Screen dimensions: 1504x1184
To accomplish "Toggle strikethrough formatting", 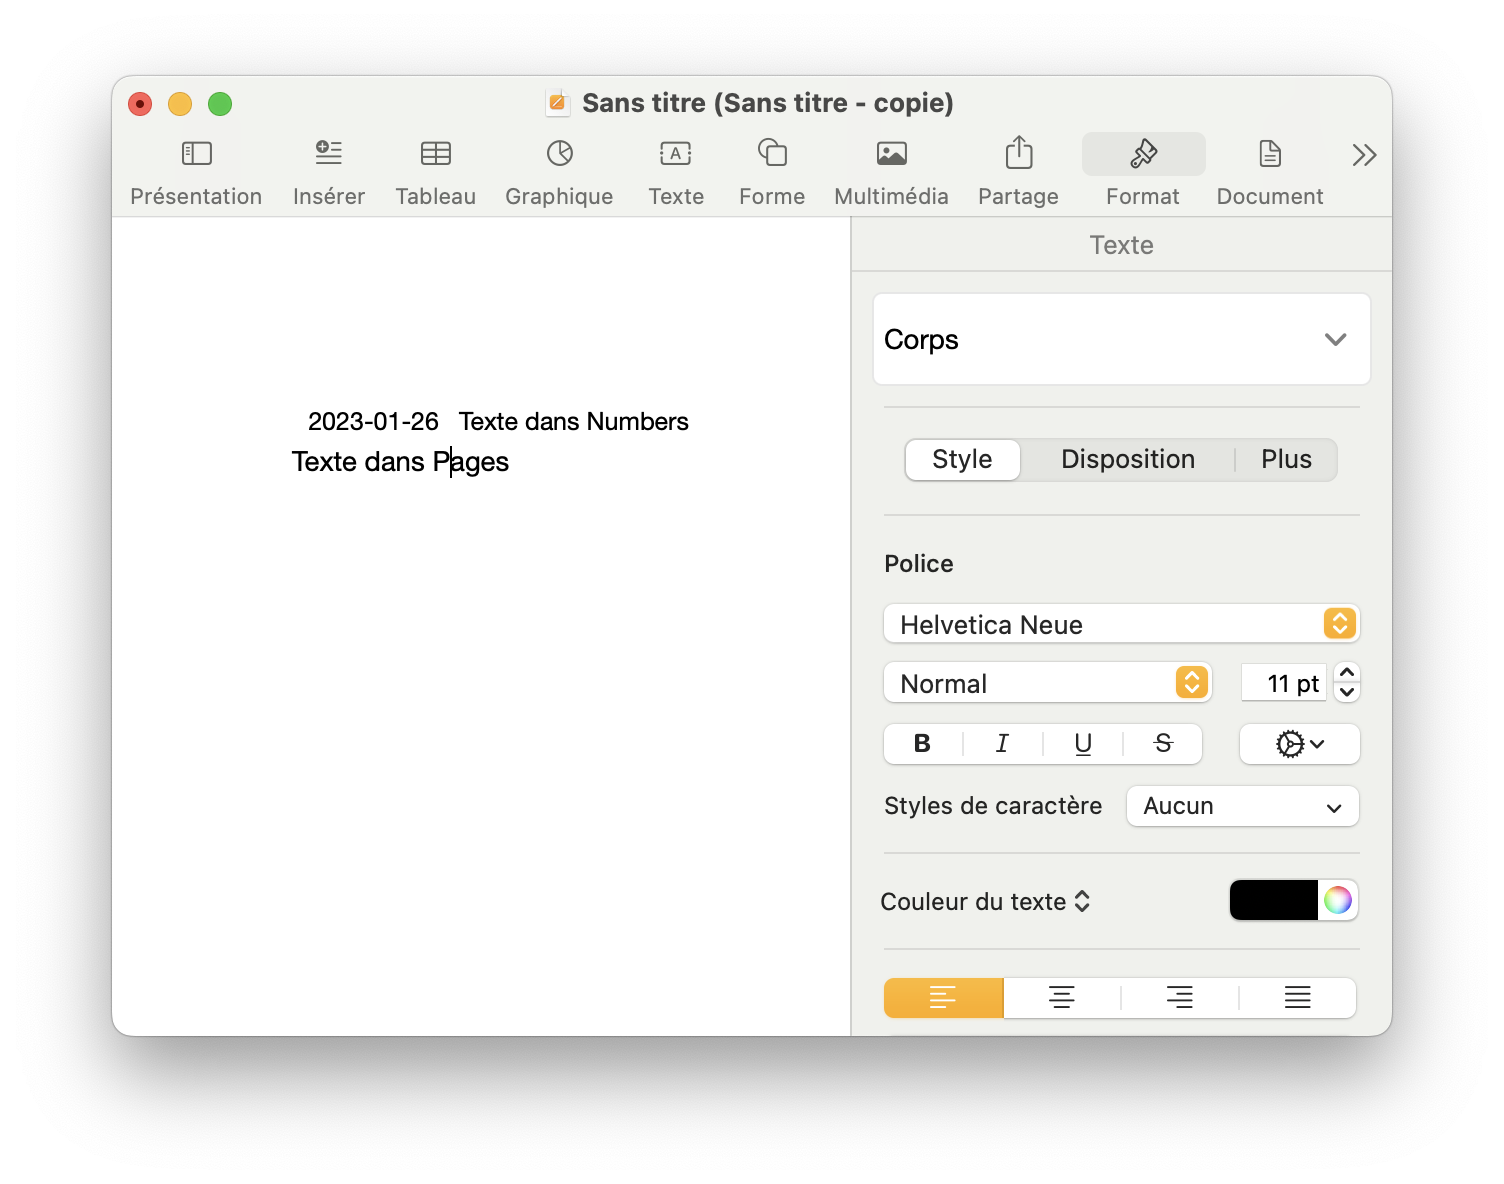I will point(1163,744).
